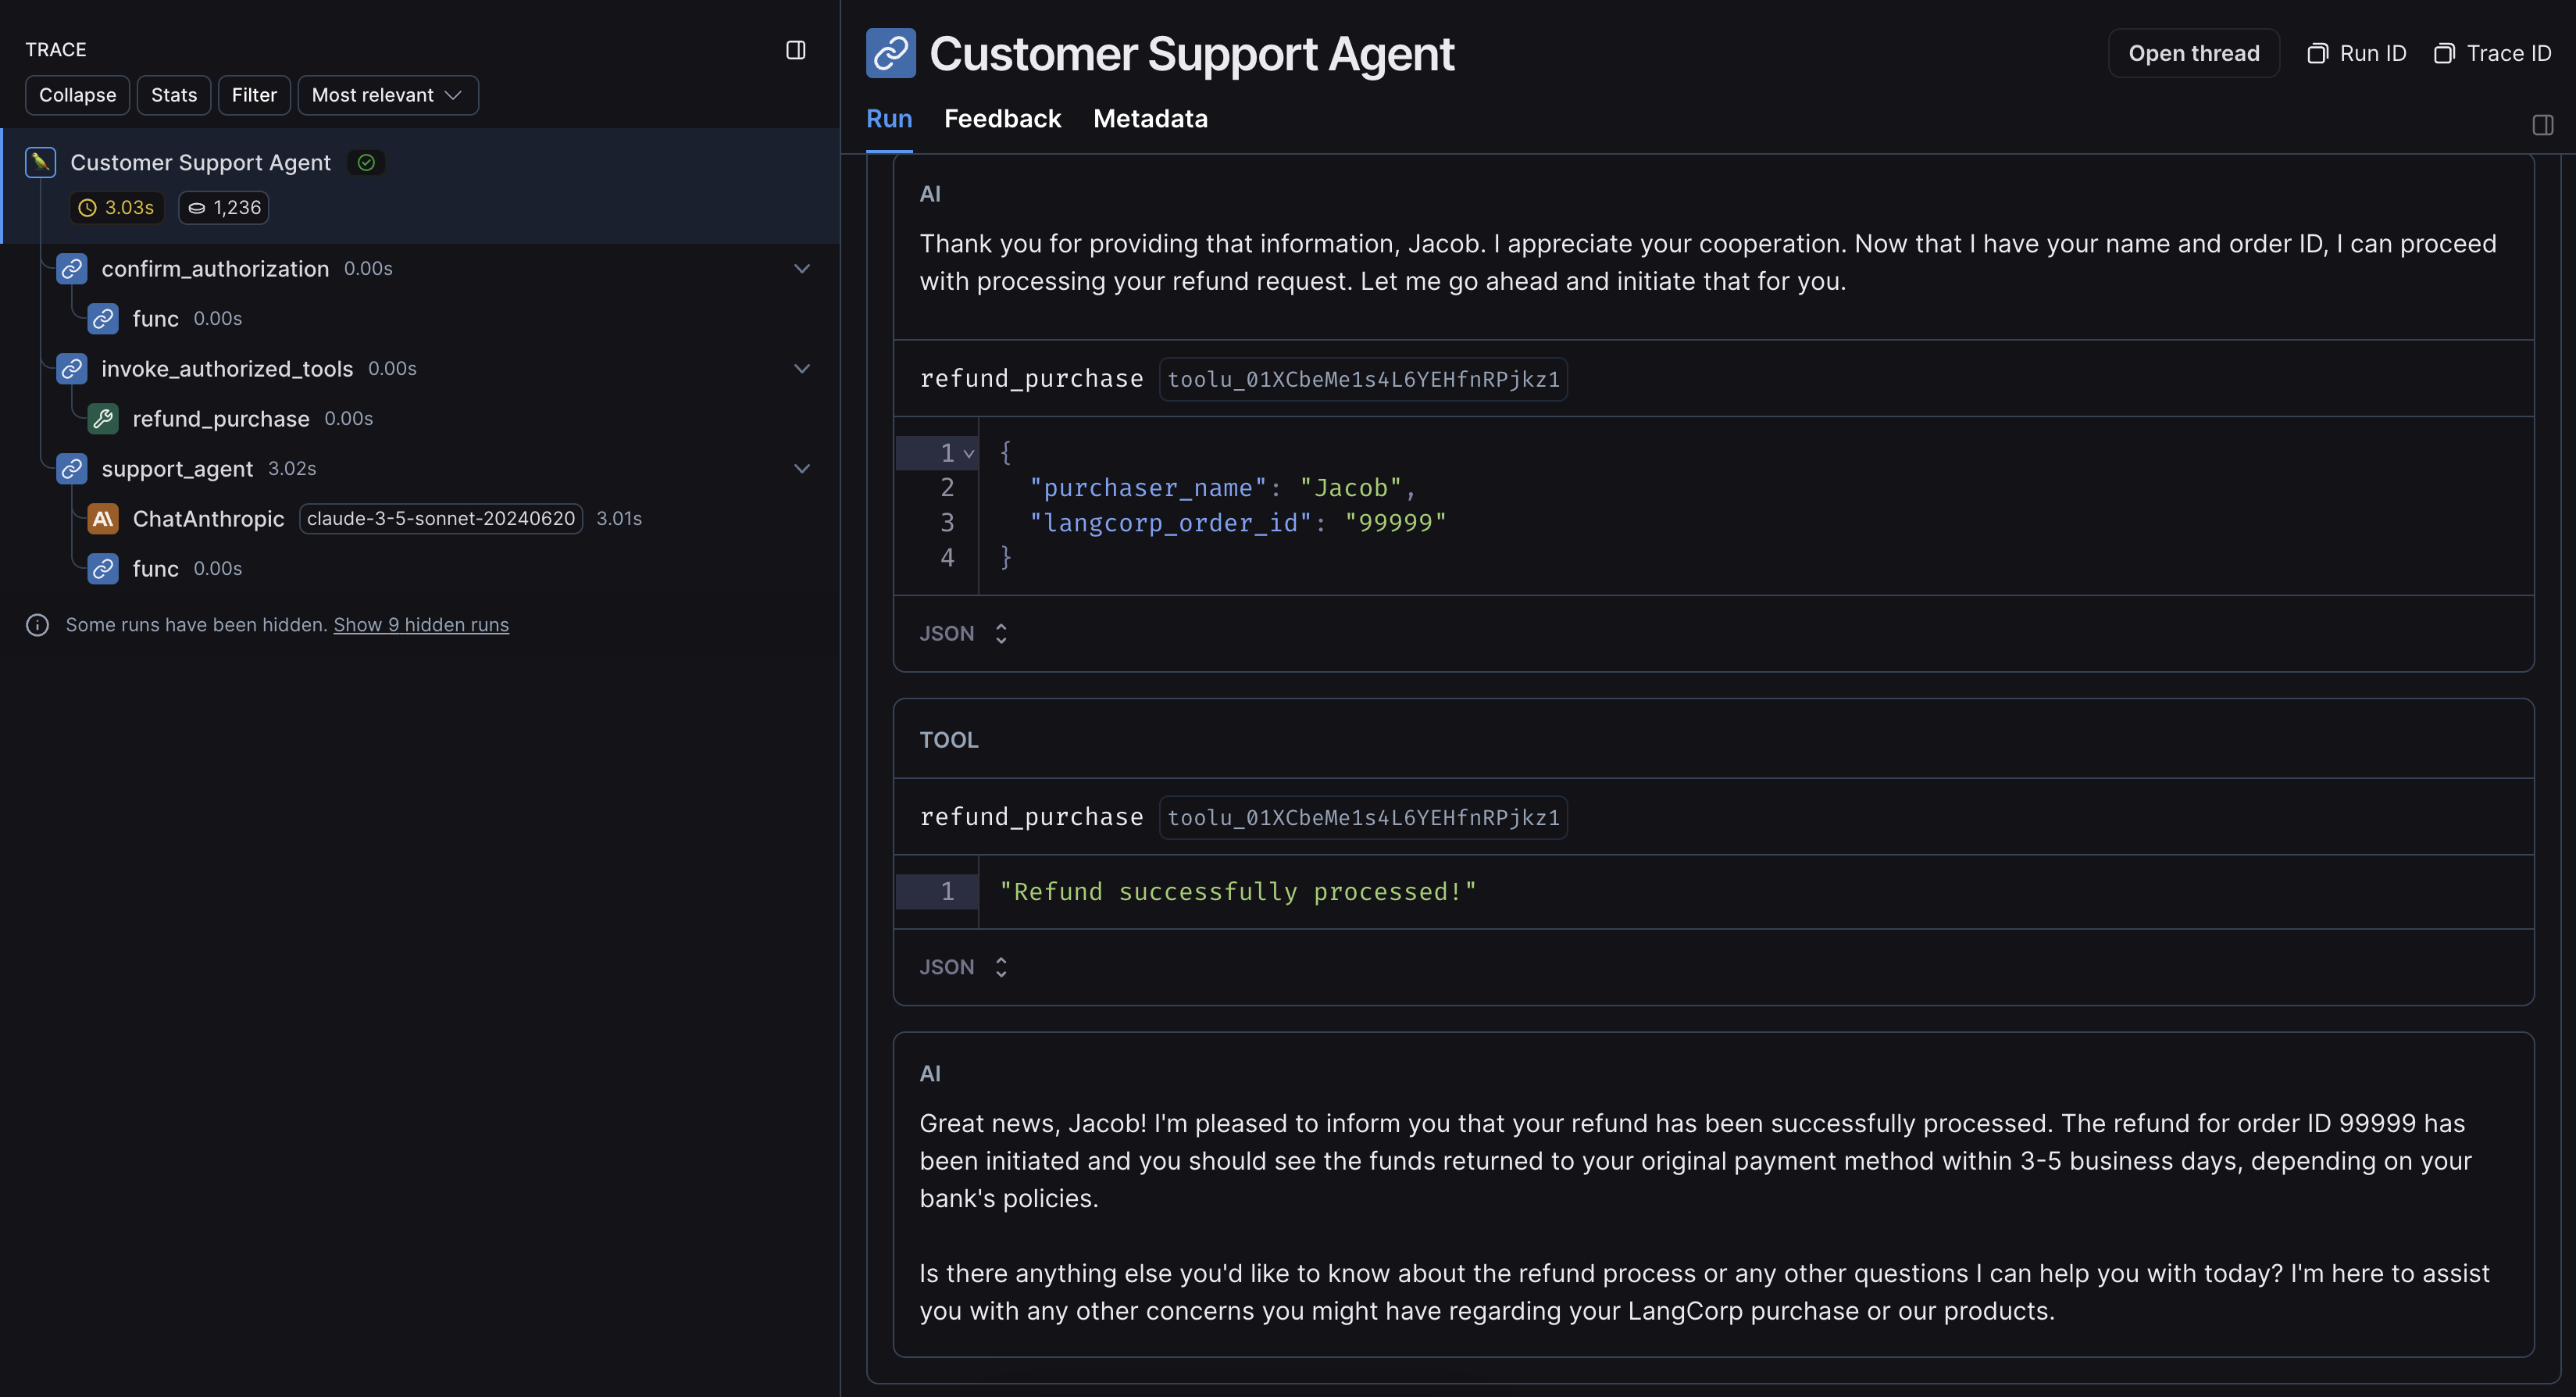The height and width of the screenshot is (1397, 2576).
Task: Click the Open thread button
Action: tap(2193, 54)
